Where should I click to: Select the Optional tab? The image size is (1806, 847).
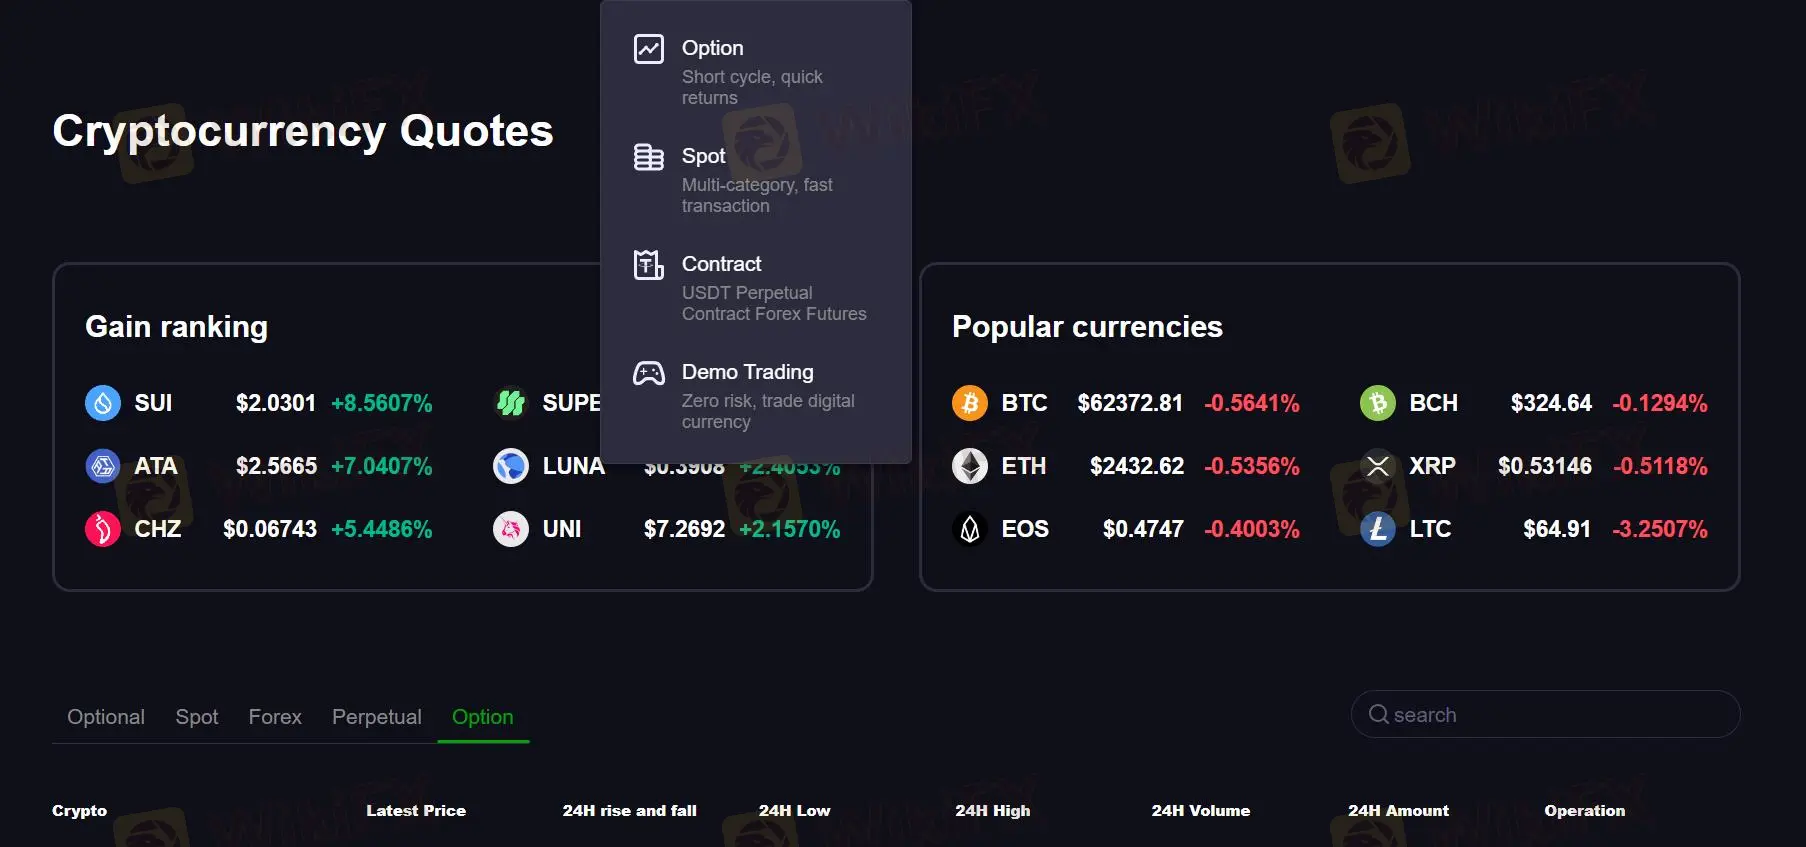(x=106, y=717)
